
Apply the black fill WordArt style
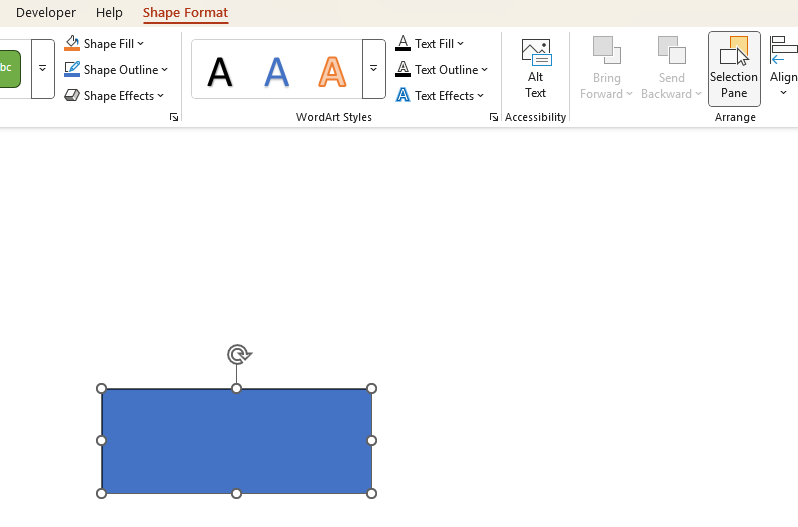click(220, 70)
